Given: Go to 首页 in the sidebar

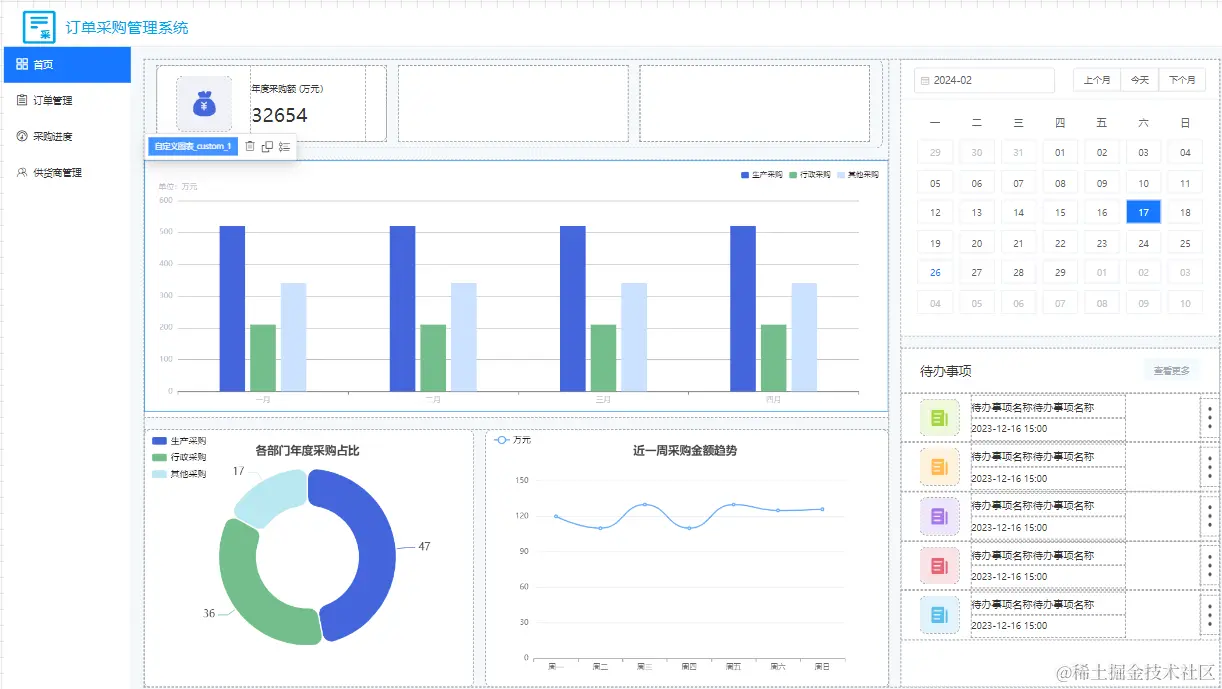Looking at the screenshot, I should (x=66, y=64).
